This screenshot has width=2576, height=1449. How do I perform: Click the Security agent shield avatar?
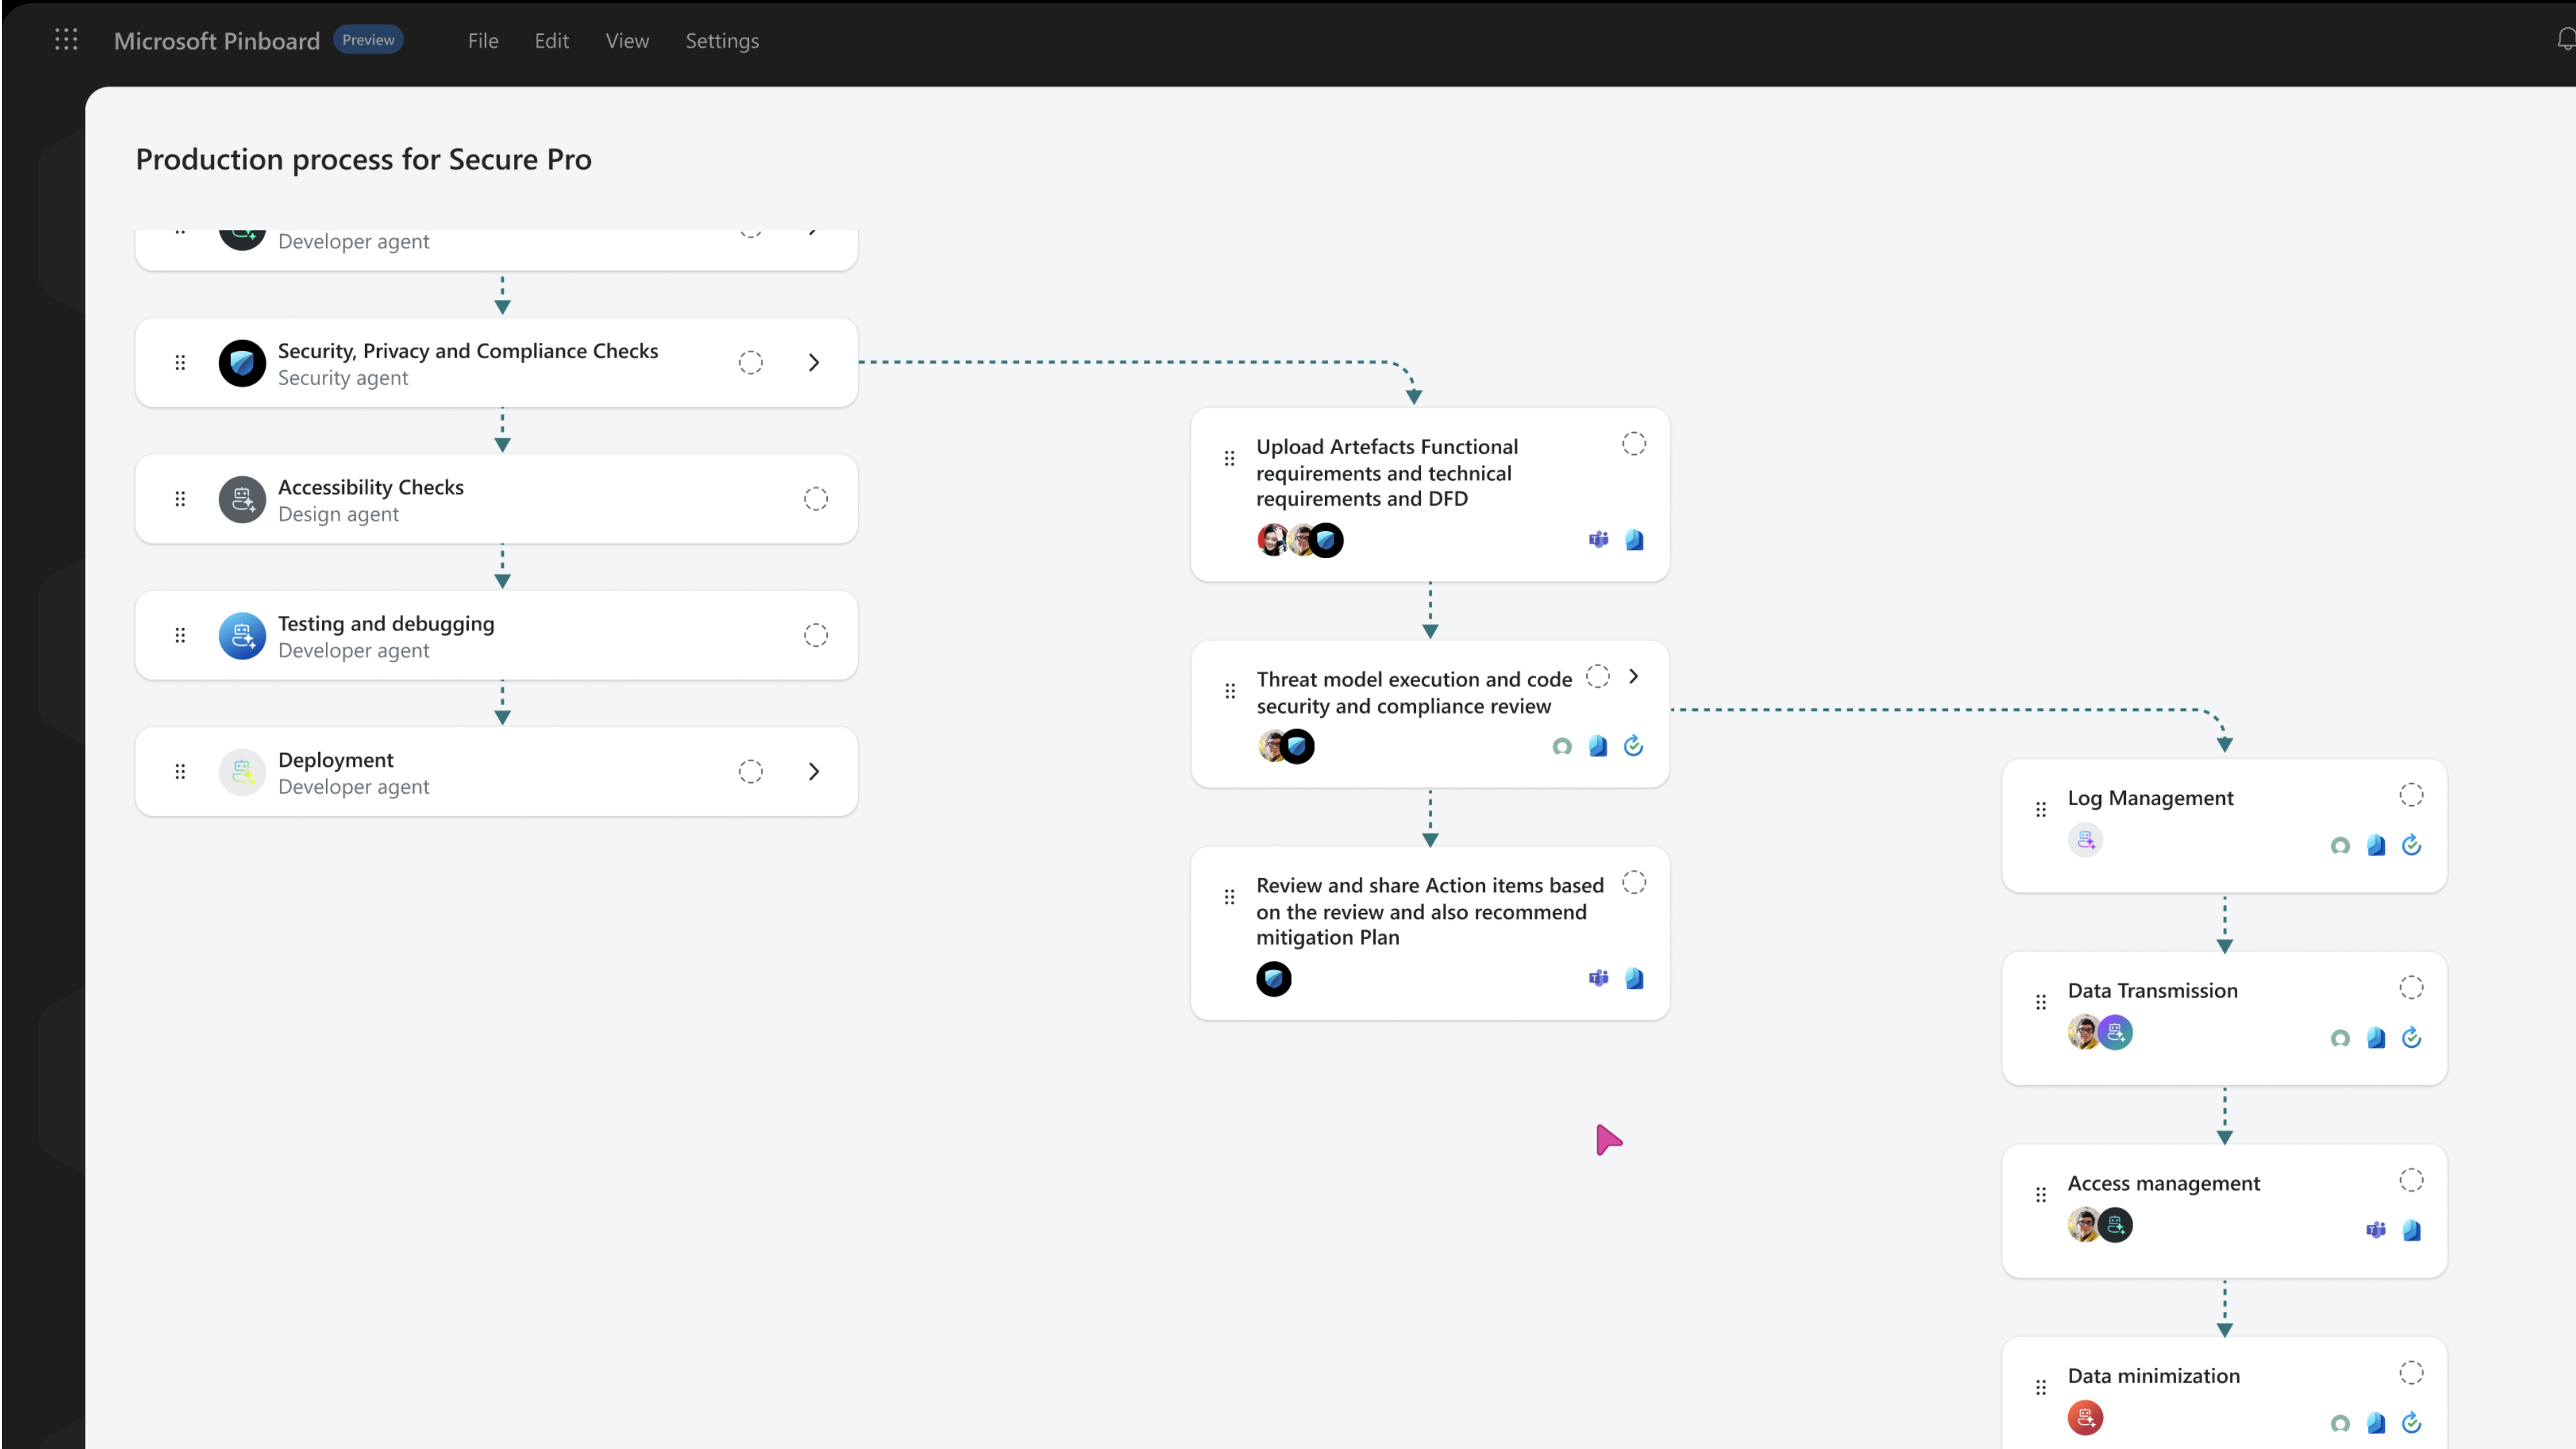click(x=242, y=363)
